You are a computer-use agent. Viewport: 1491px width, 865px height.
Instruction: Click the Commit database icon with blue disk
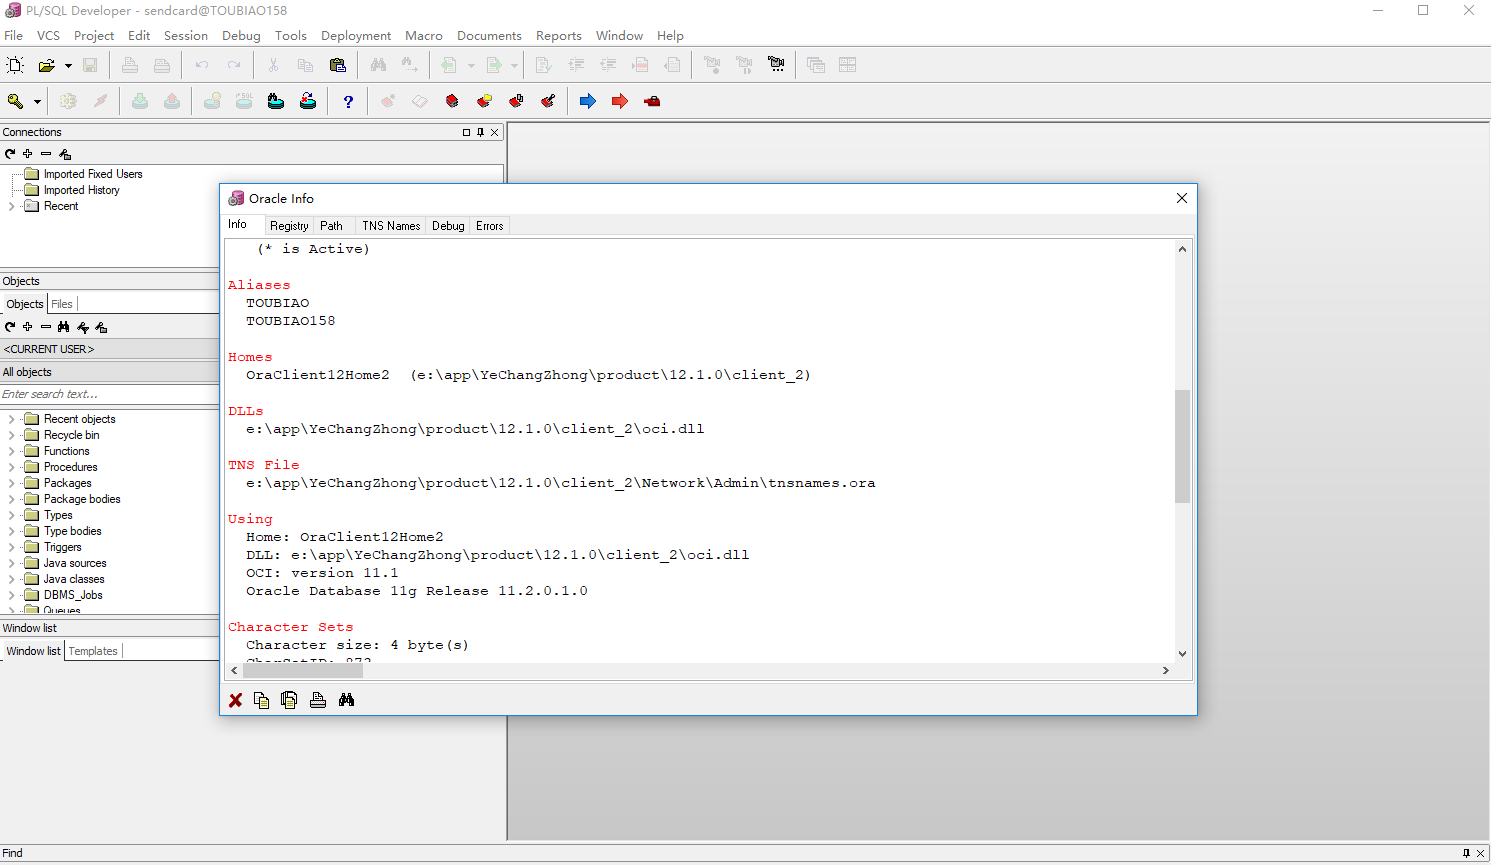[276, 101]
